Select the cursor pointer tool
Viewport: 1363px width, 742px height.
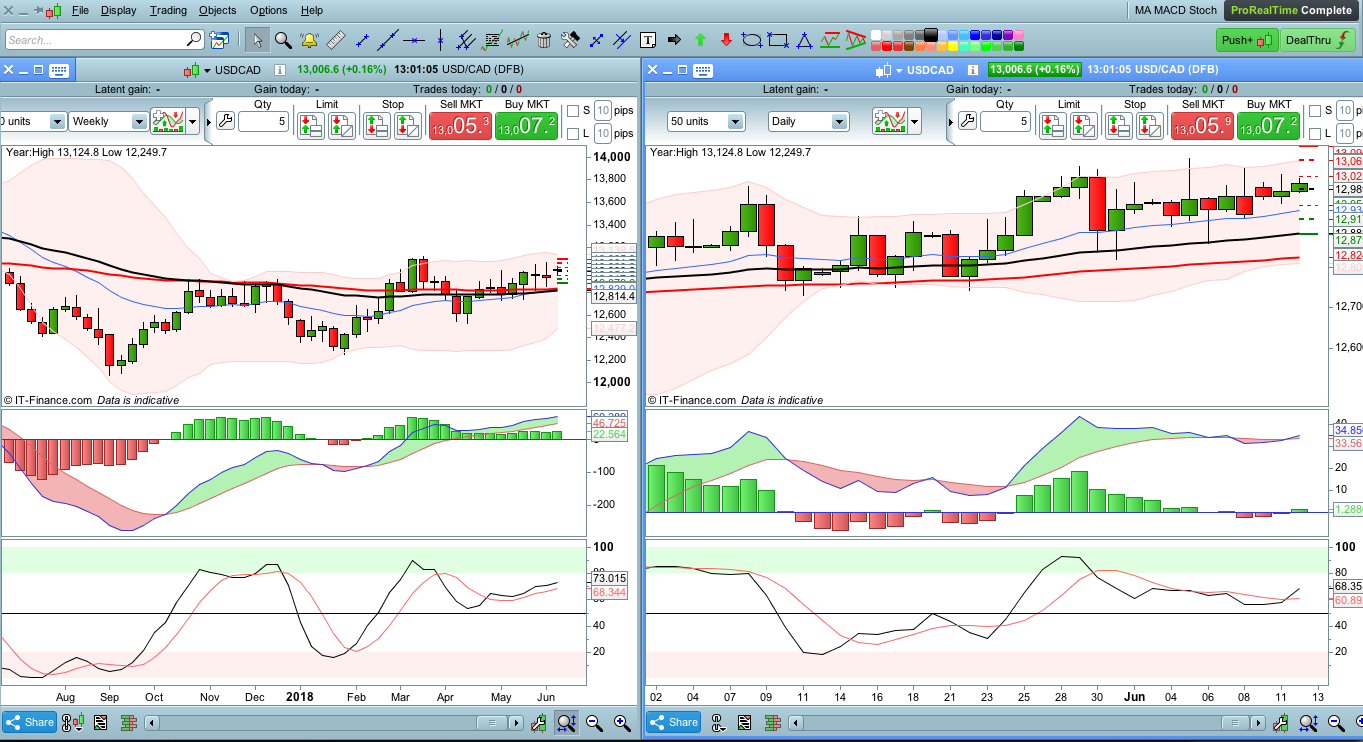[x=257, y=40]
